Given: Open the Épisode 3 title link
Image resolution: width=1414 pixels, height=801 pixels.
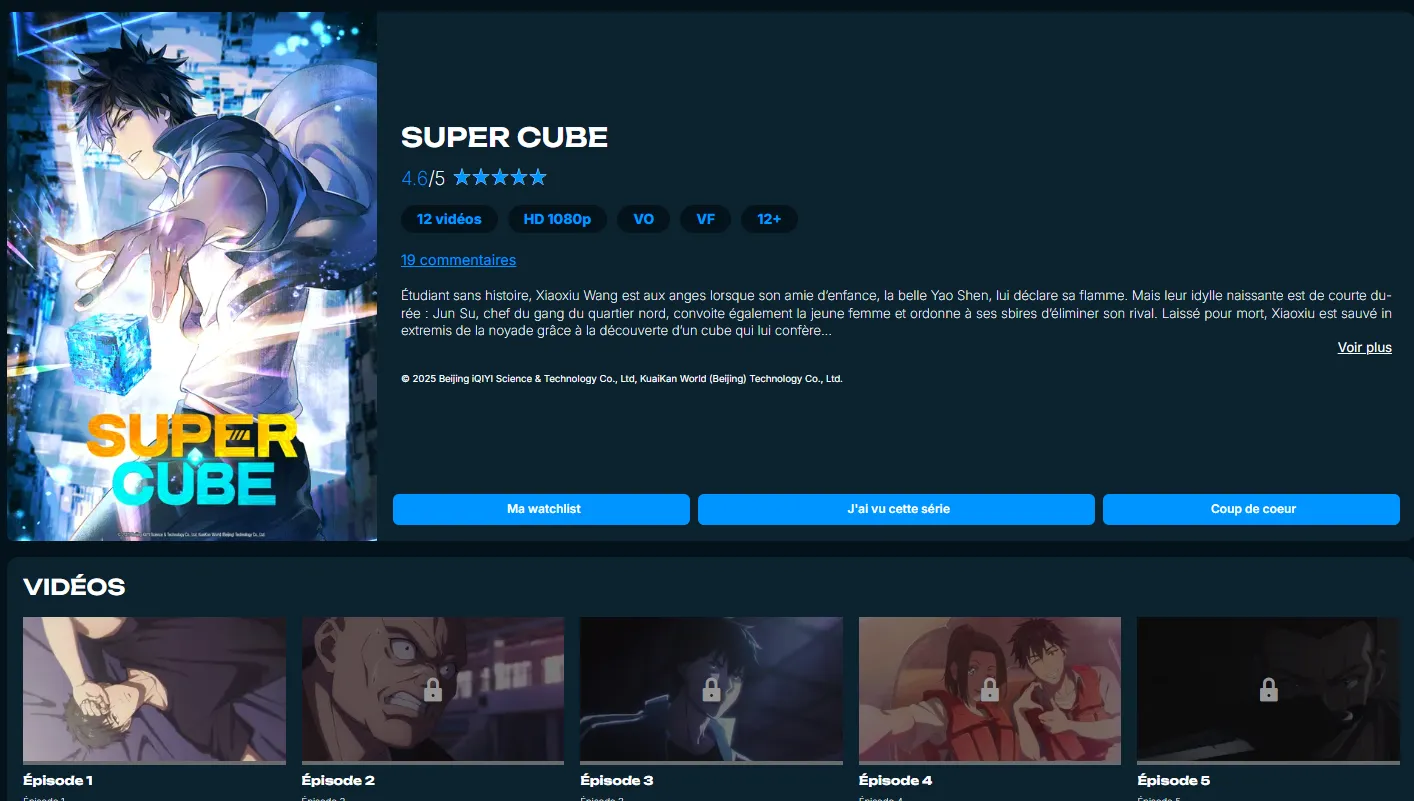Looking at the screenshot, I should point(617,780).
